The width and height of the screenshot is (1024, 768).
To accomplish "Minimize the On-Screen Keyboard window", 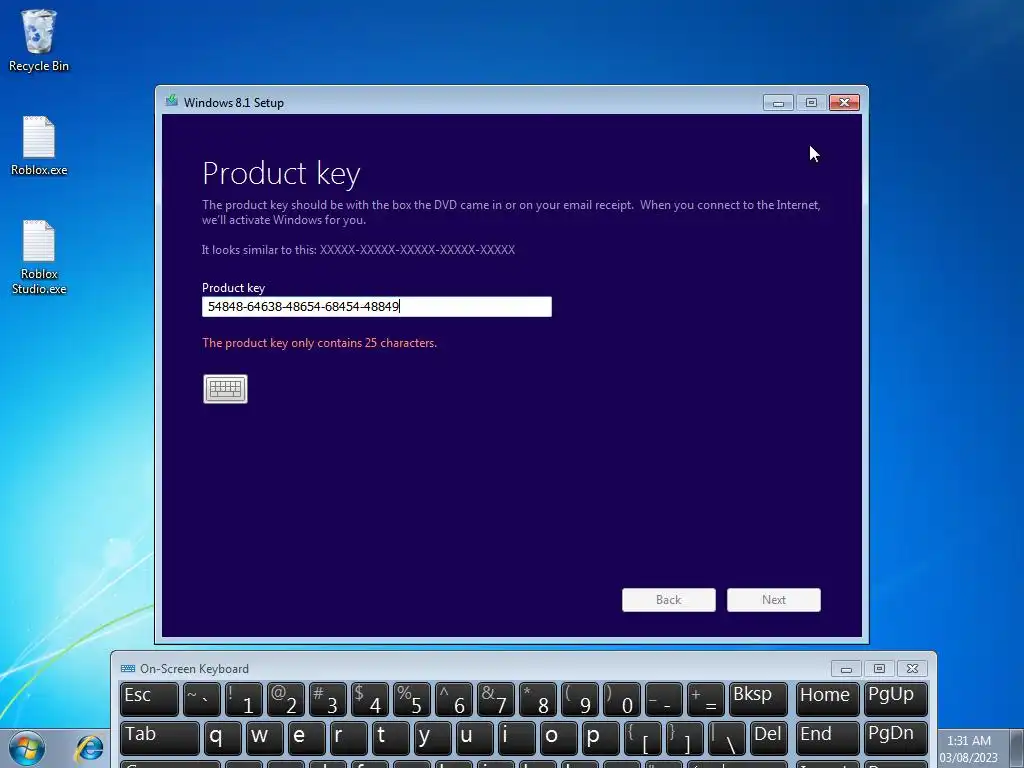I will (846, 669).
